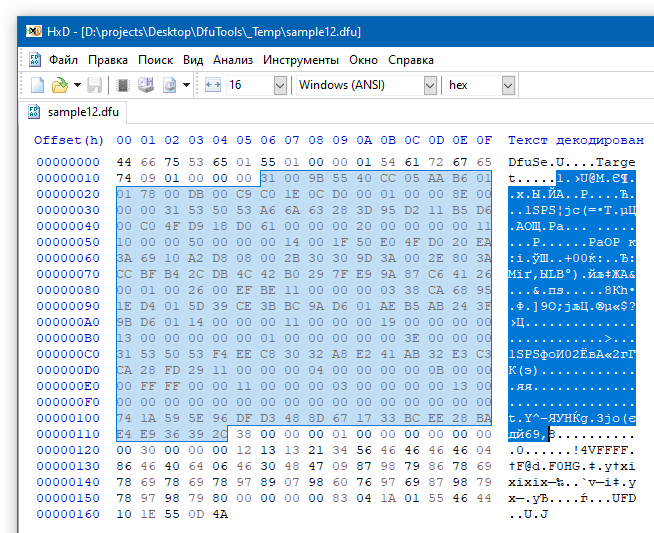This screenshot has height=533, width=654.
Task: Click decoded text '..U.J' in the last row
Action: (x=528, y=514)
